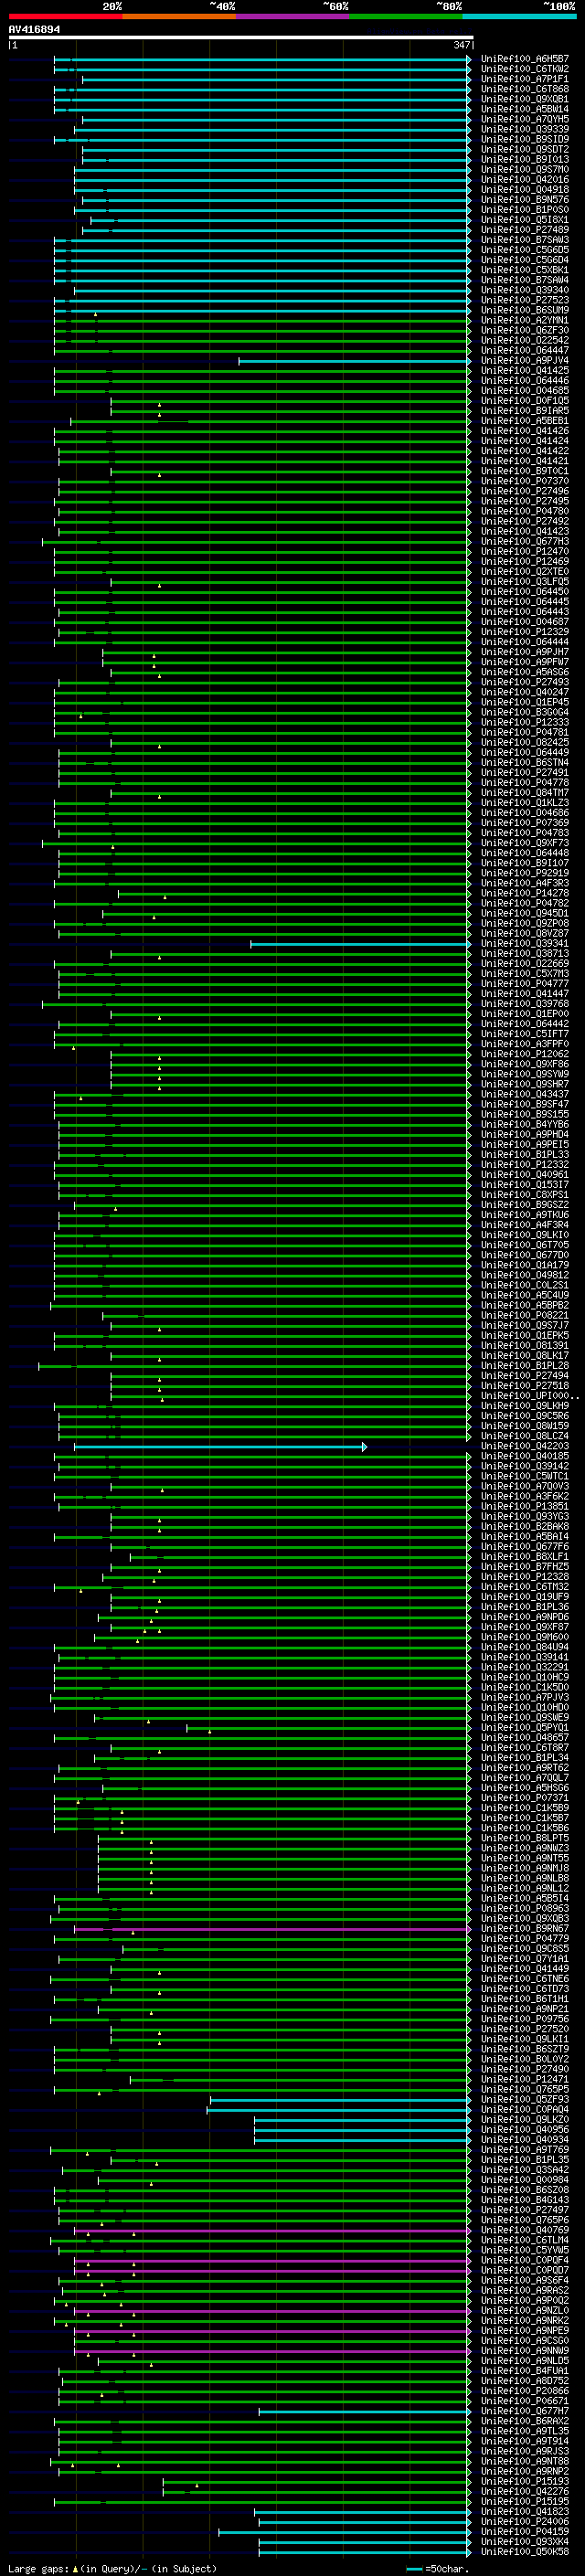Viewport: 585px width, 2576px height.
Task: Click the query end position 347
Action: (461, 45)
